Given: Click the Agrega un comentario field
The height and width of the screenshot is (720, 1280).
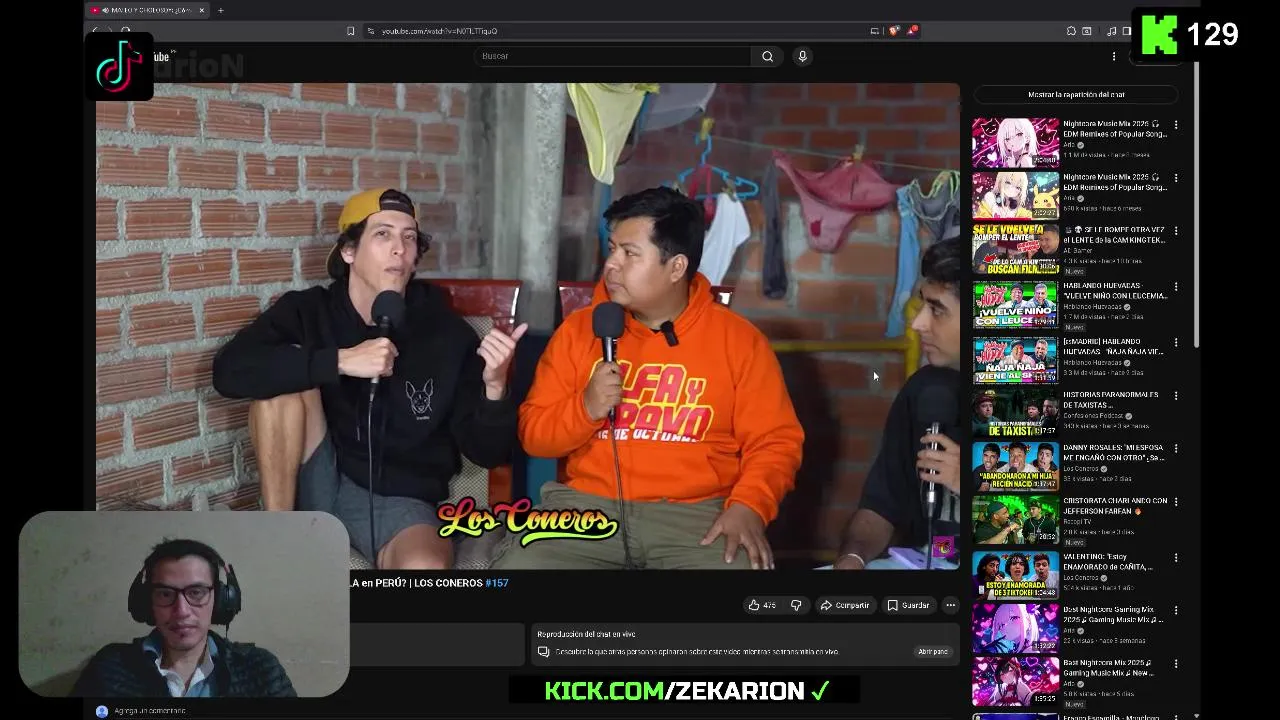Looking at the screenshot, I should click(x=150, y=711).
